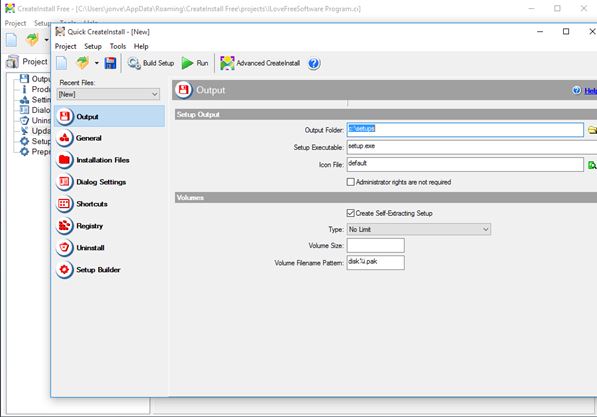The width and height of the screenshot is (597, 417).
Task: Select Output item in background project tree
Action: pos(35,79)
